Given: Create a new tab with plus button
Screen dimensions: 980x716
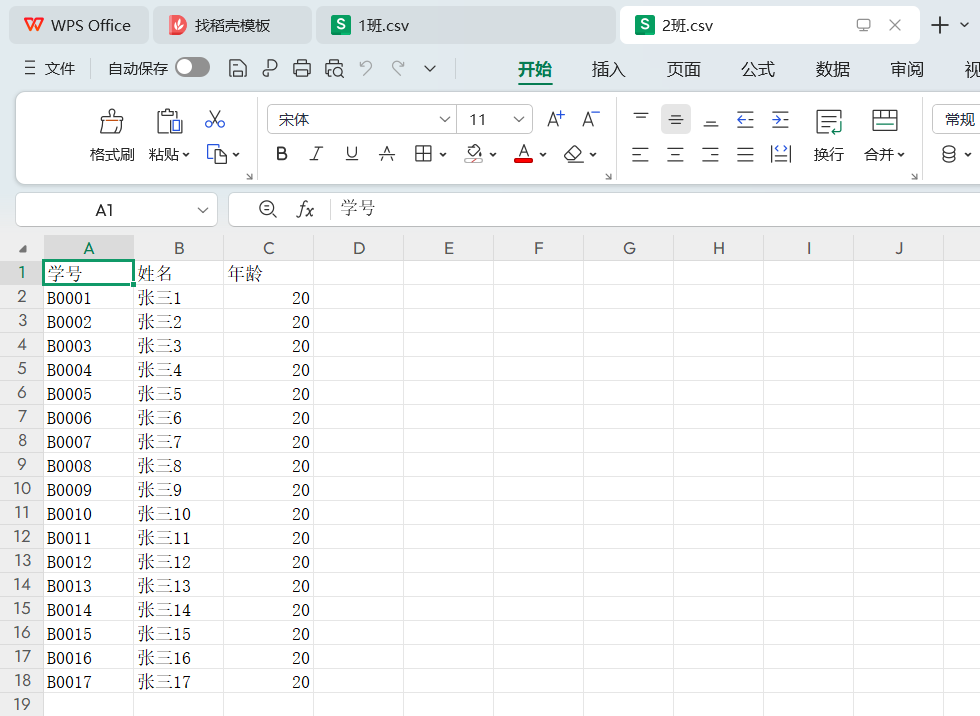Looking at the screenshot, I should 940,26.
